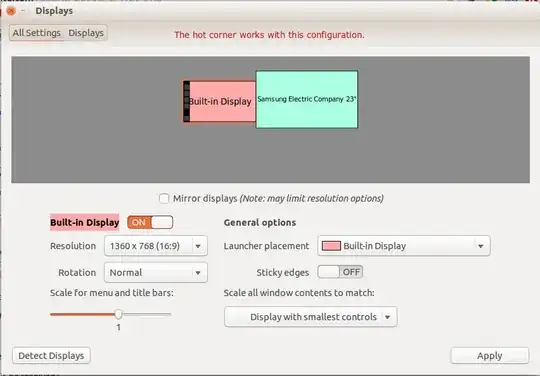Image resolution: width=540 pixels, height=376 pixels.
Task: Open the Launcher placement dropdown
Action: click(404, 246)
